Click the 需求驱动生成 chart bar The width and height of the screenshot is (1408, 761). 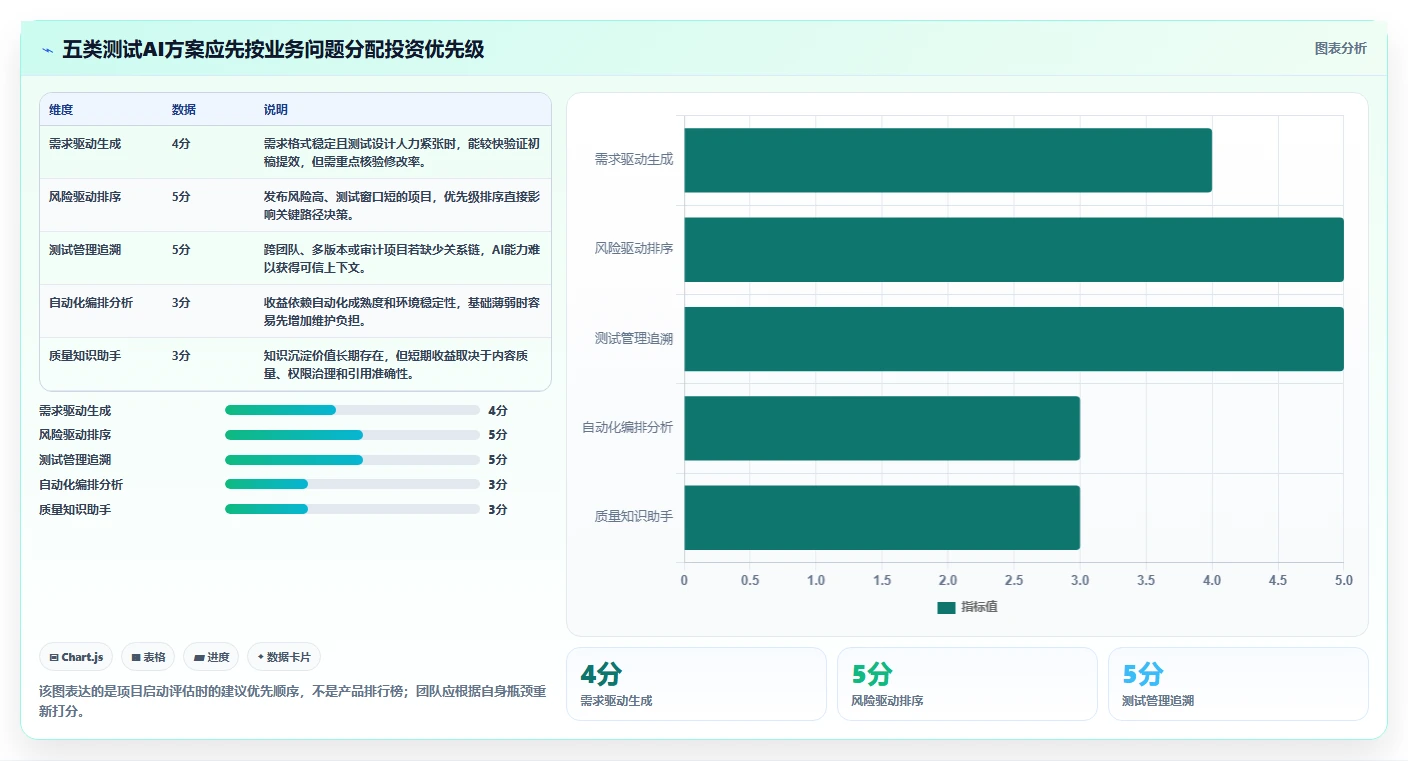pyautogui.click(x=948, y=160)
